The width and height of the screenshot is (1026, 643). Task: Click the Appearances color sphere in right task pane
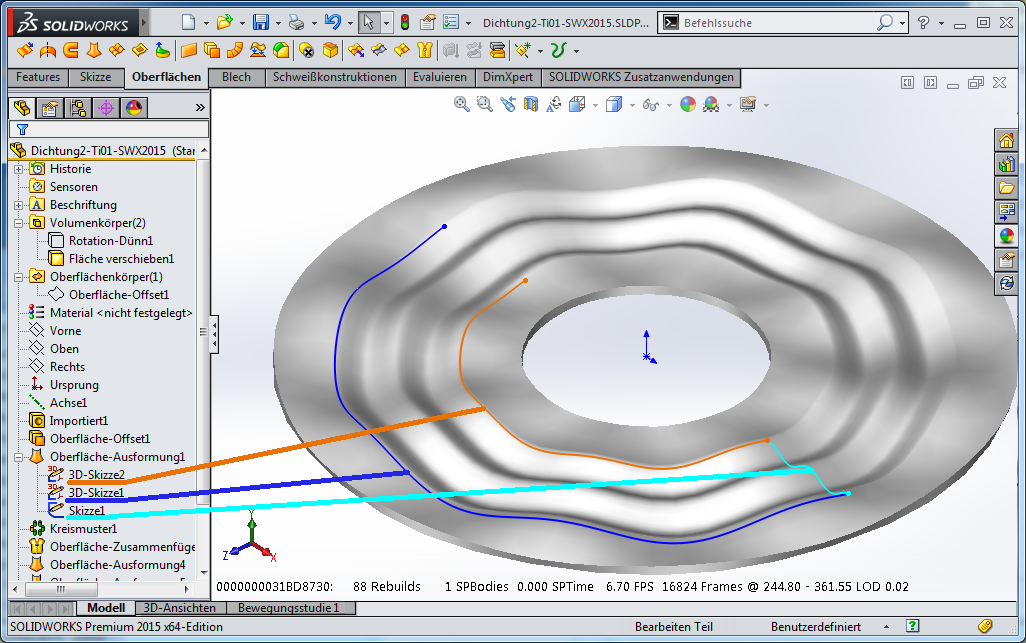[1006, 237]
